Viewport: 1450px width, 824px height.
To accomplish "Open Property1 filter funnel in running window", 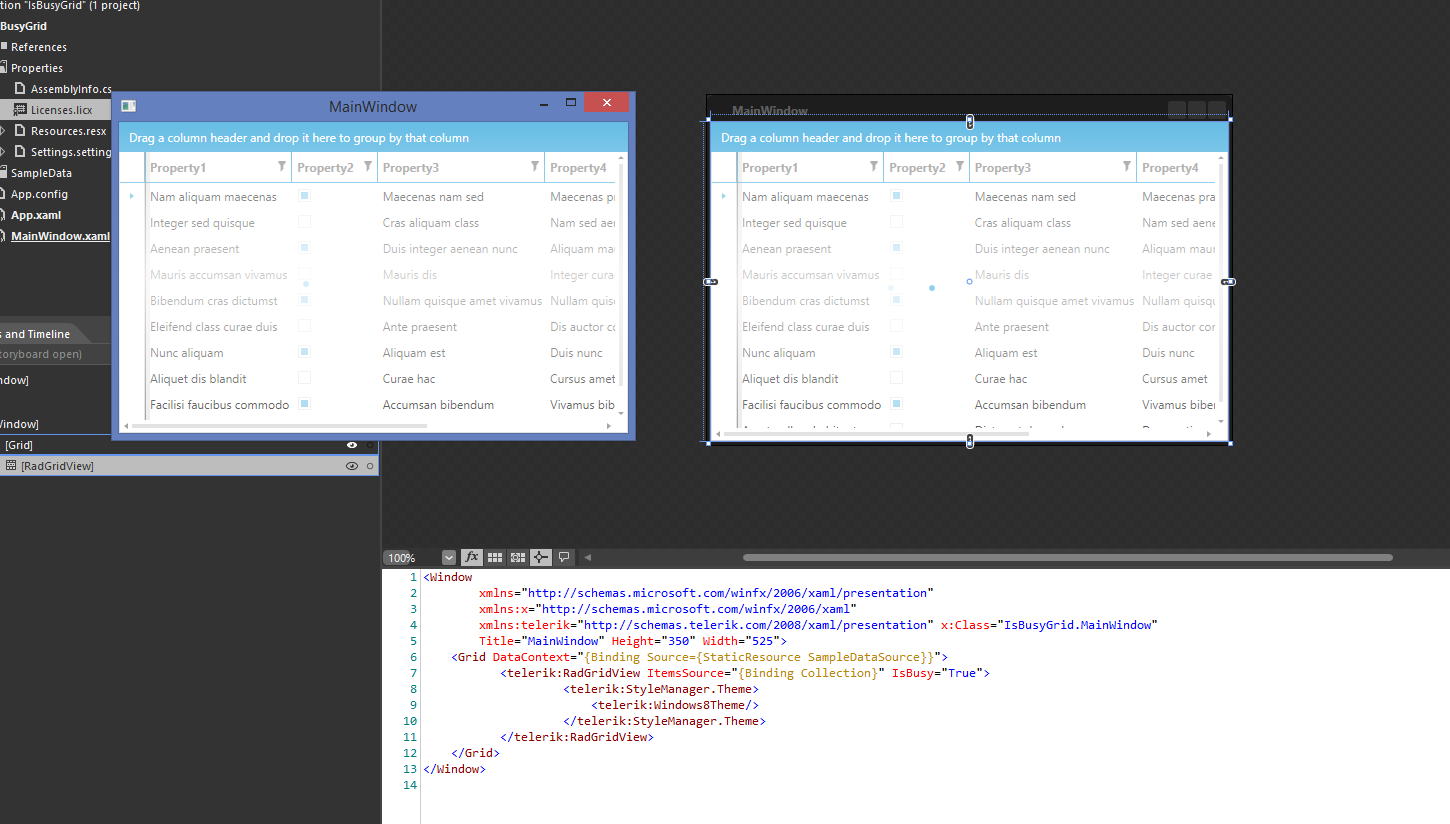I will [282, 167].
